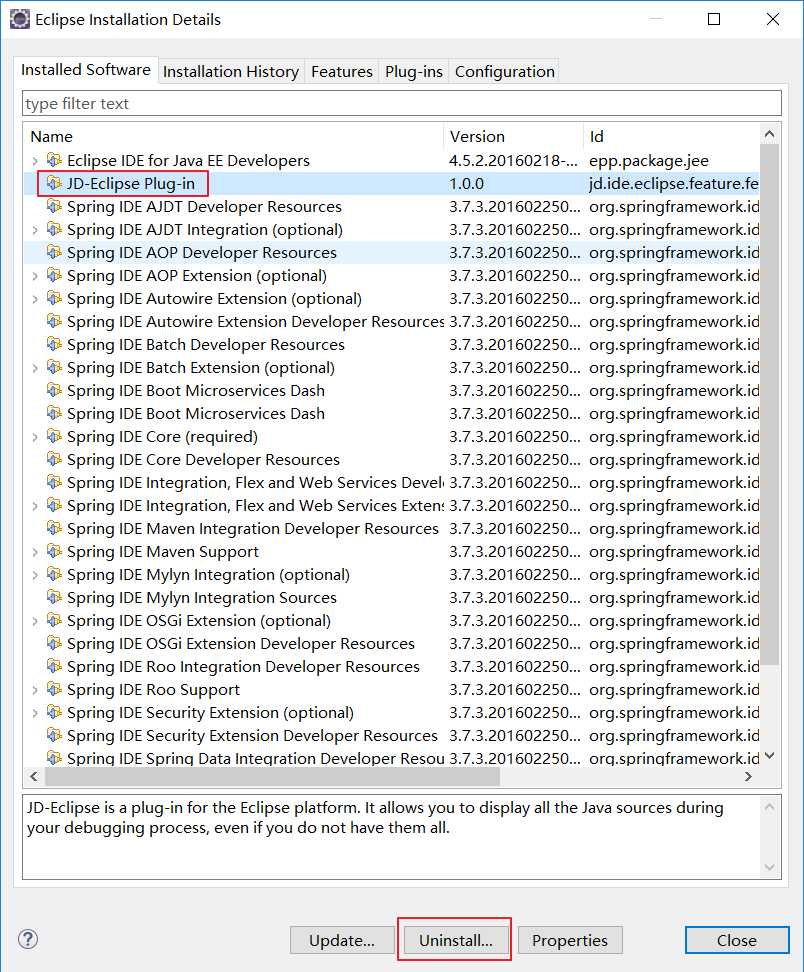
Task: Expand Spring IDE Mylyn Integration (optional)
Action: coord(35,575)
